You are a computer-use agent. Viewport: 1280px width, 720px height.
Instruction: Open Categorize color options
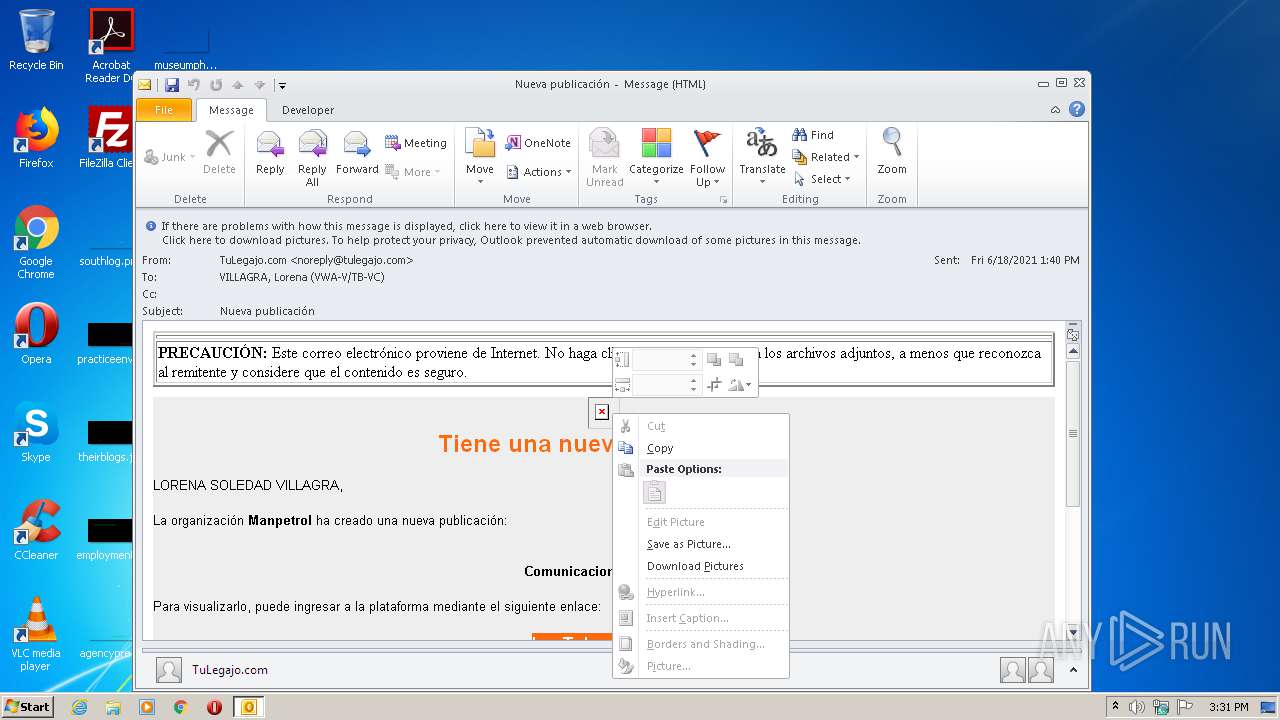pos(656,158)
